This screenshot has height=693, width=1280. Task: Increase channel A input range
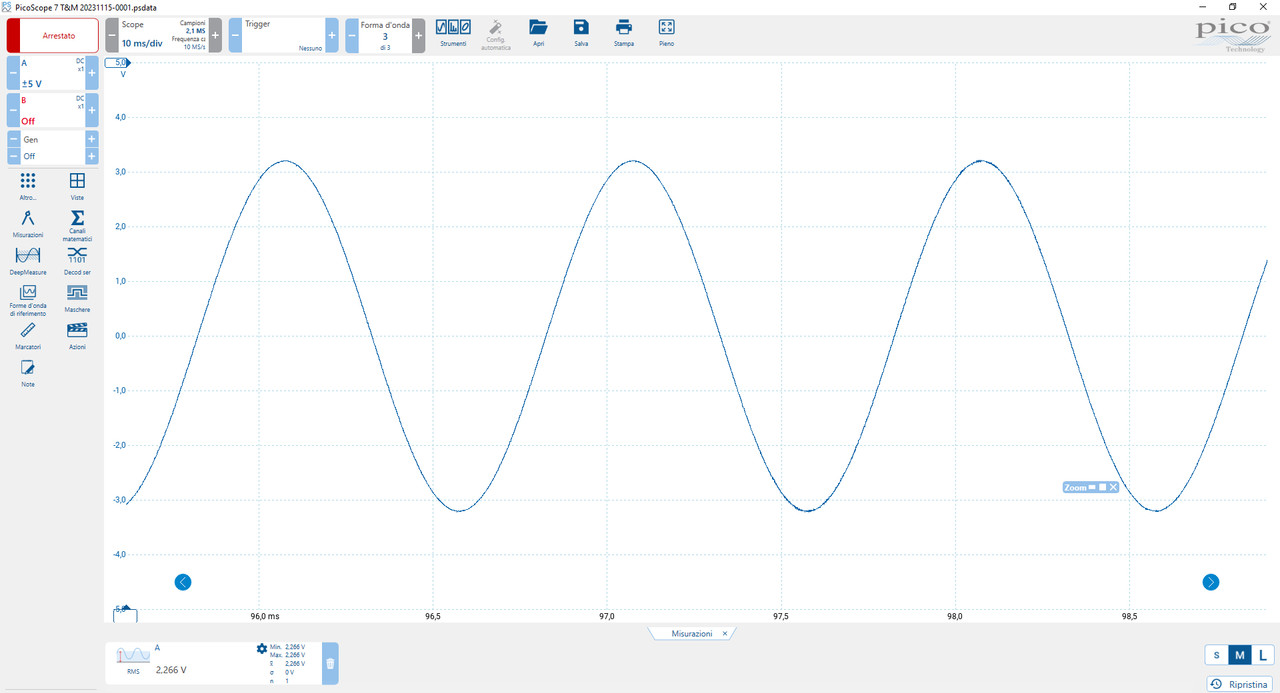92,73
